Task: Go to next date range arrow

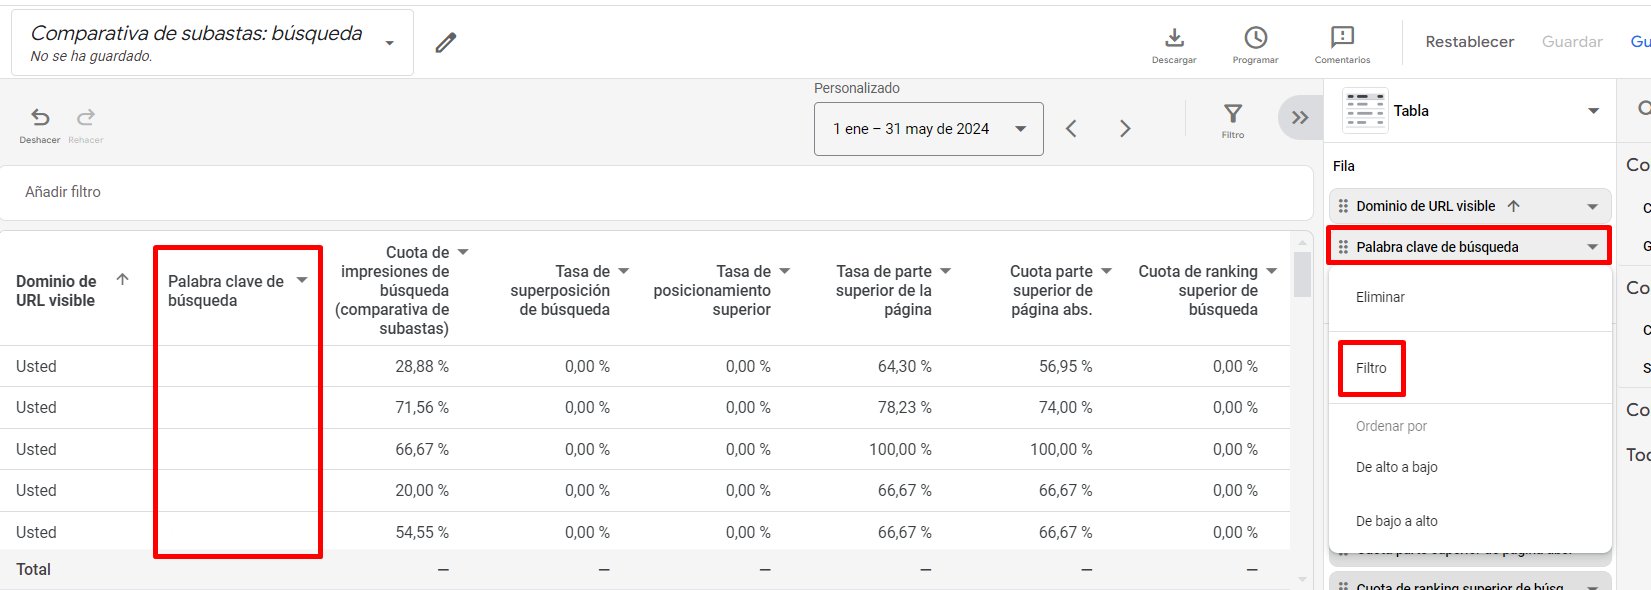Action: [x=1125, y=129]
